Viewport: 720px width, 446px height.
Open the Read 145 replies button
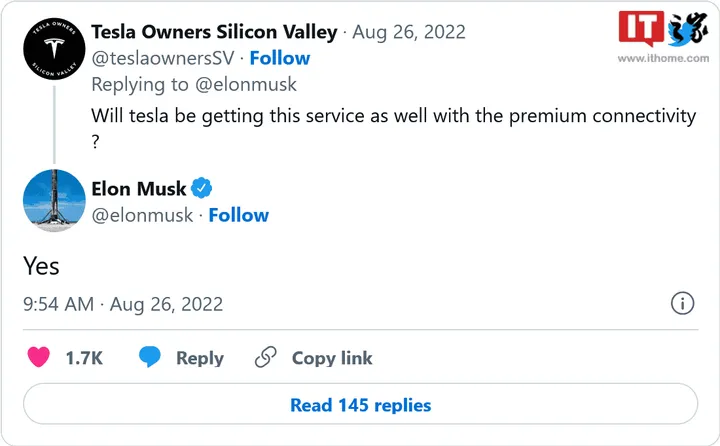360,405
